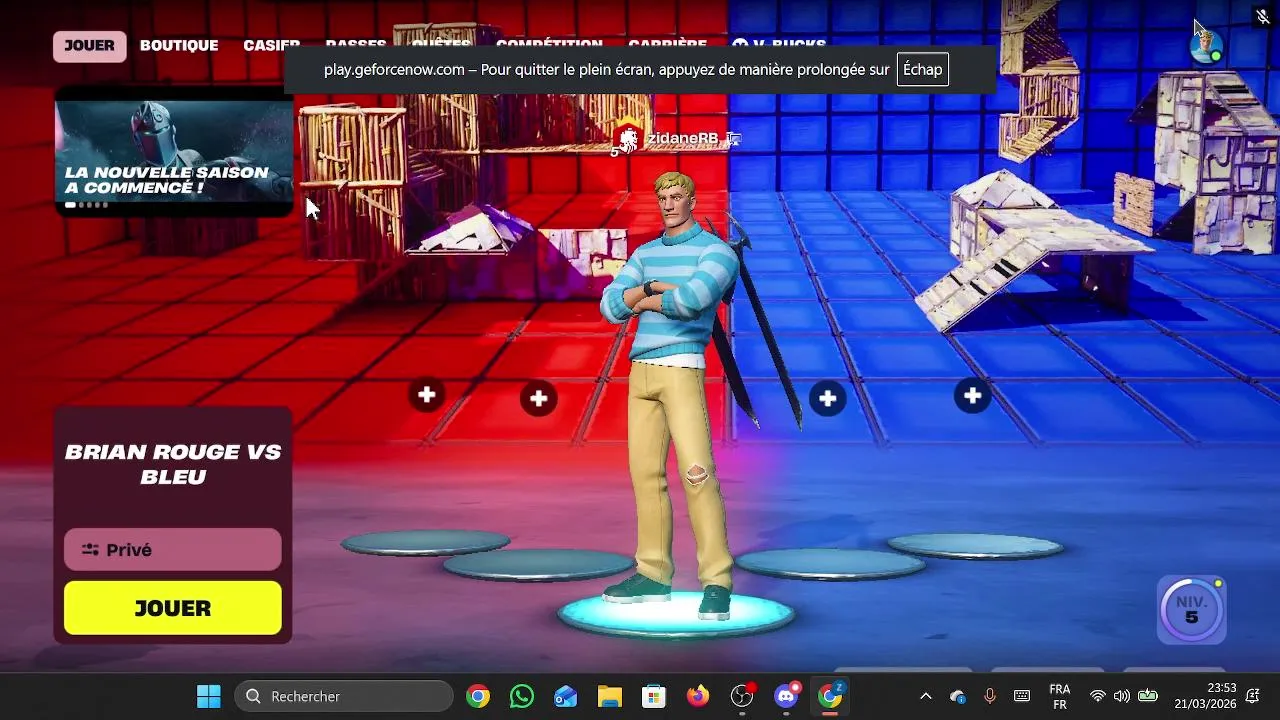Click the plus slot nearest left of character

539,399
